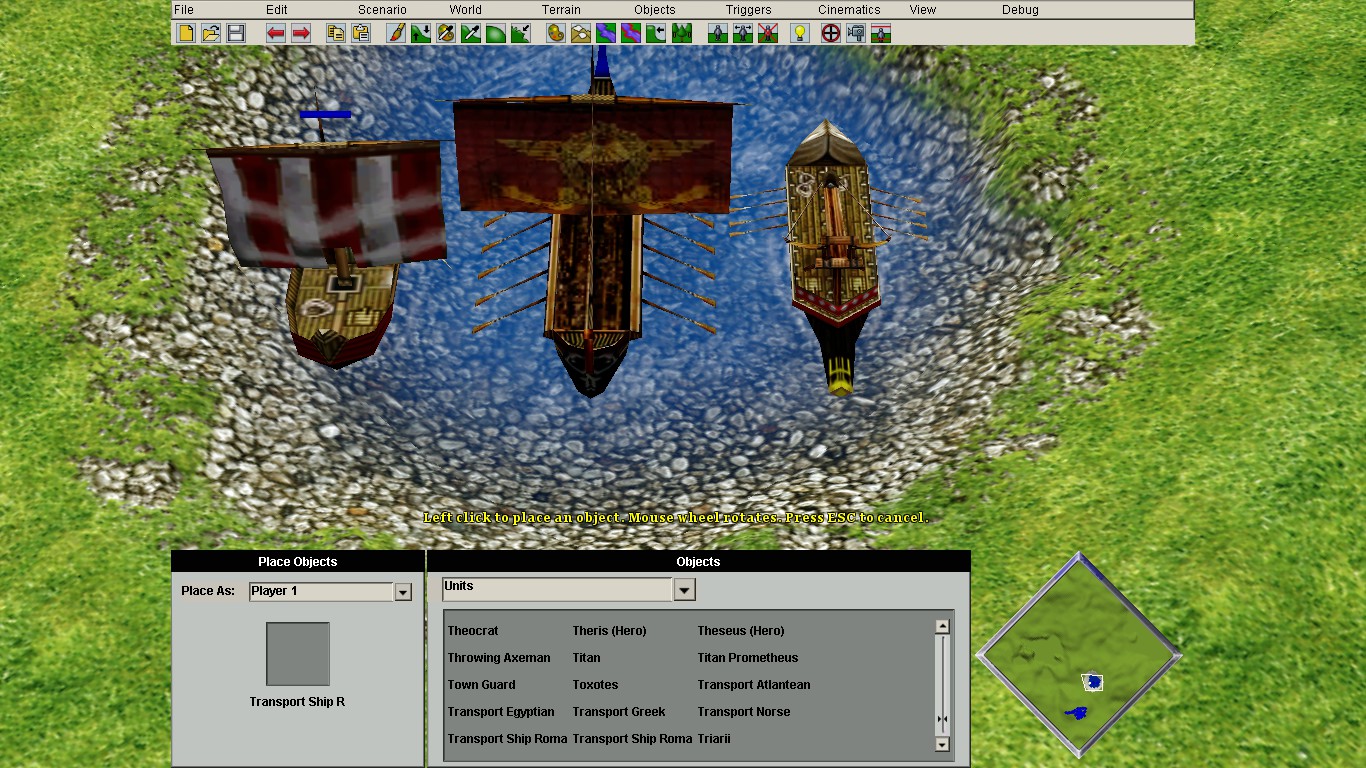Image resolution: width=1366 pixels, height=768 pixels.
Task: Click the New scenario icon
Action: point(185,33)
